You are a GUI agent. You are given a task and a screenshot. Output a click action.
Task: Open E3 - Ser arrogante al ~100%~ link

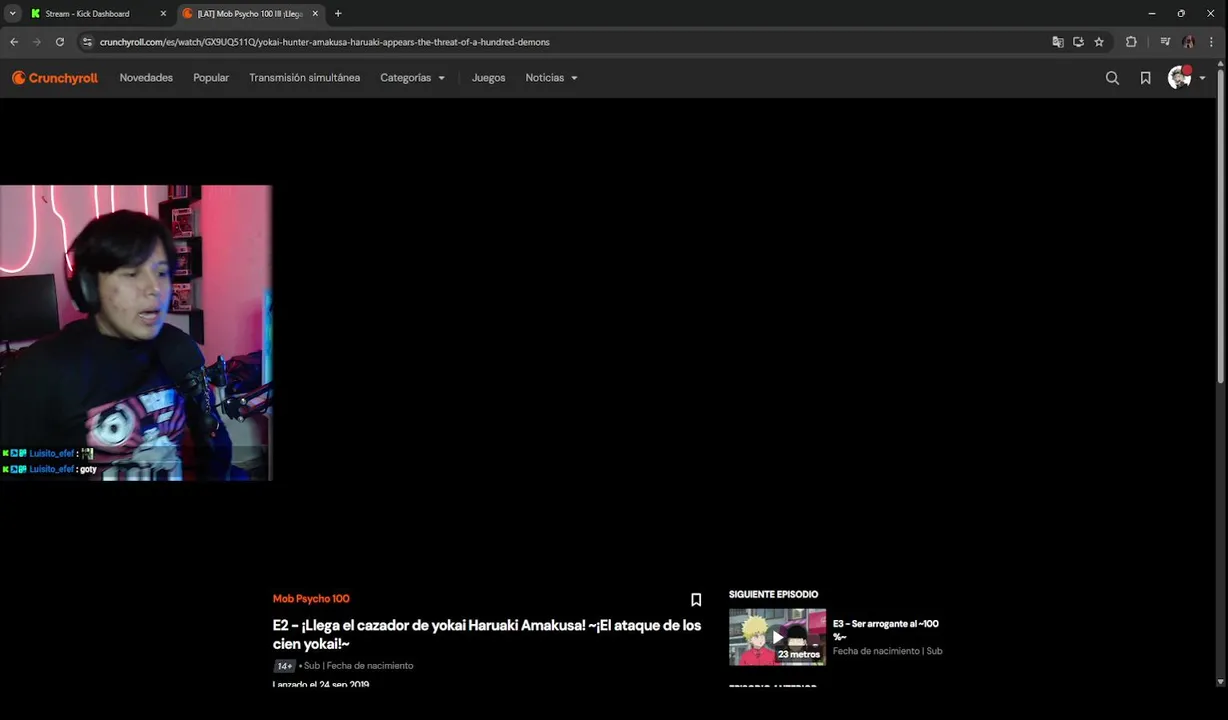click(x=885, y=630)
